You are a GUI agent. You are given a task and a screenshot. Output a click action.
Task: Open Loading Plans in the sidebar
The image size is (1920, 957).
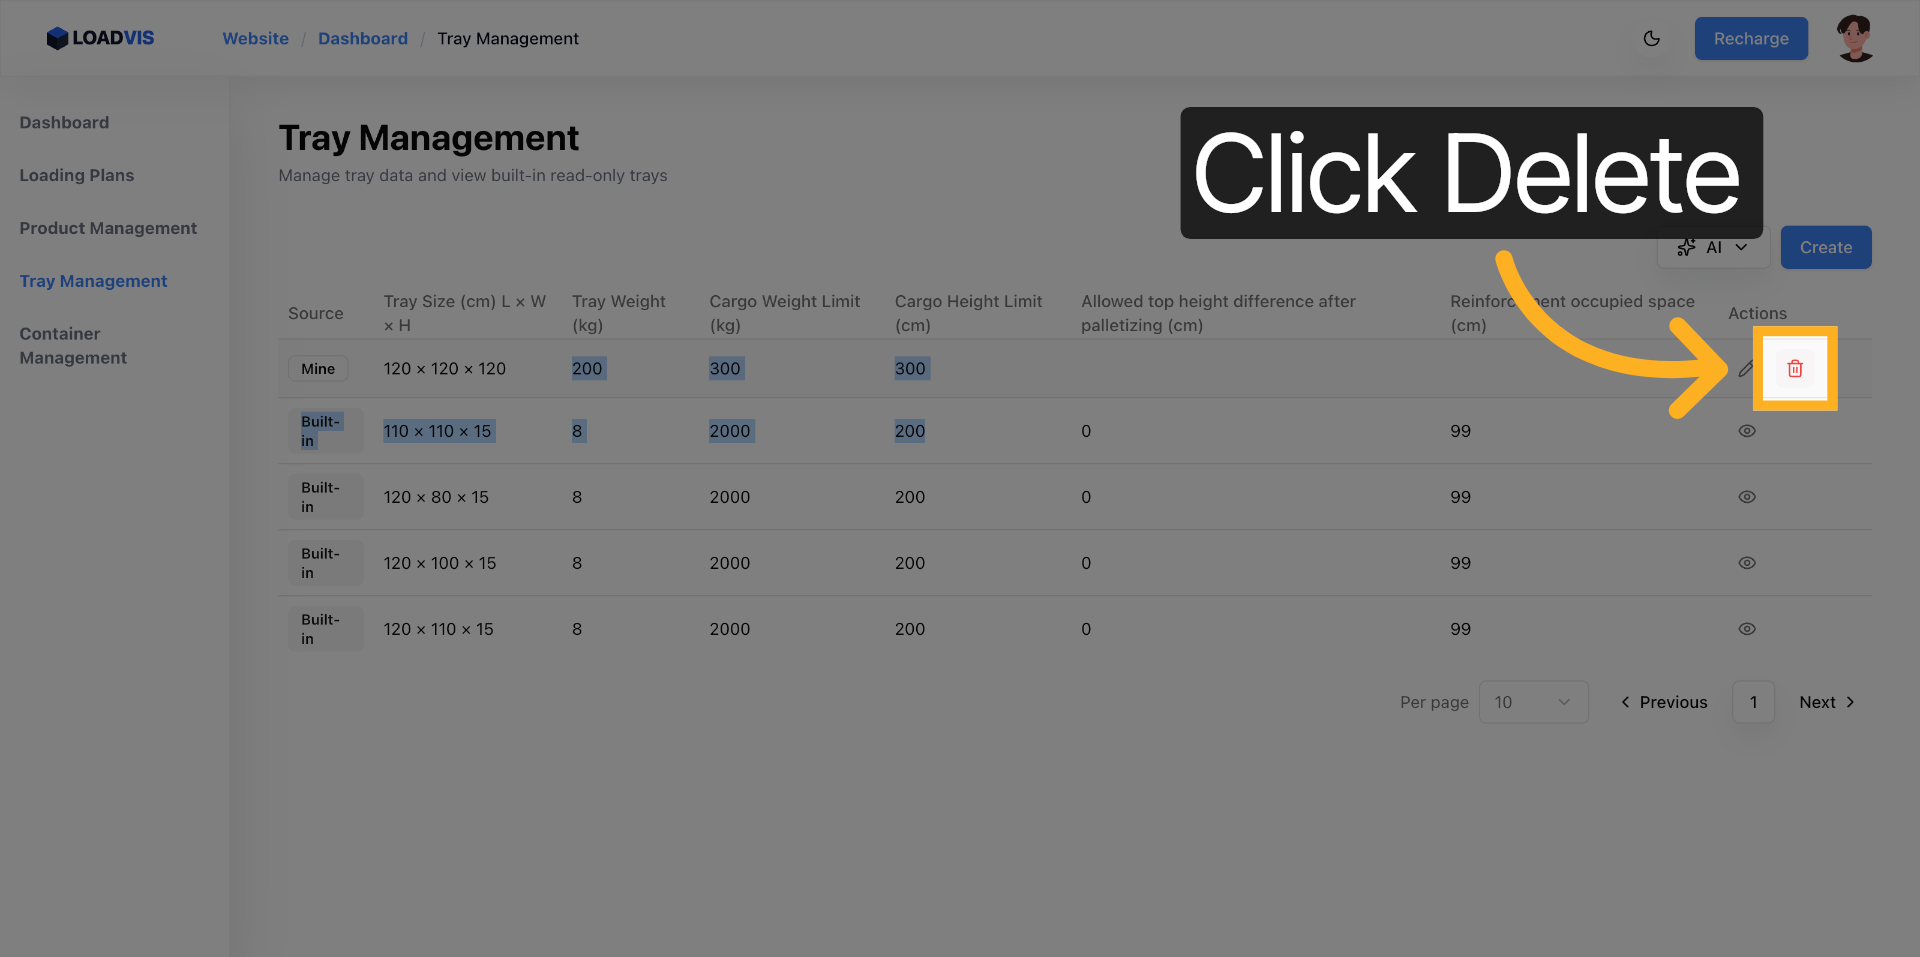(x=77, y=175)
